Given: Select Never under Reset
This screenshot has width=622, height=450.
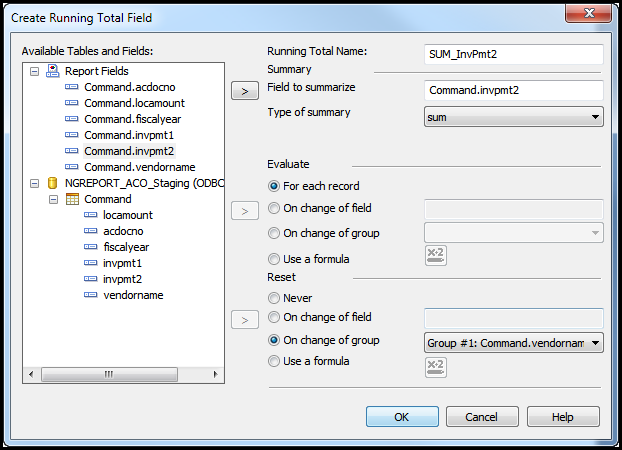Looking at the screenshot, I should coord(275,298).
